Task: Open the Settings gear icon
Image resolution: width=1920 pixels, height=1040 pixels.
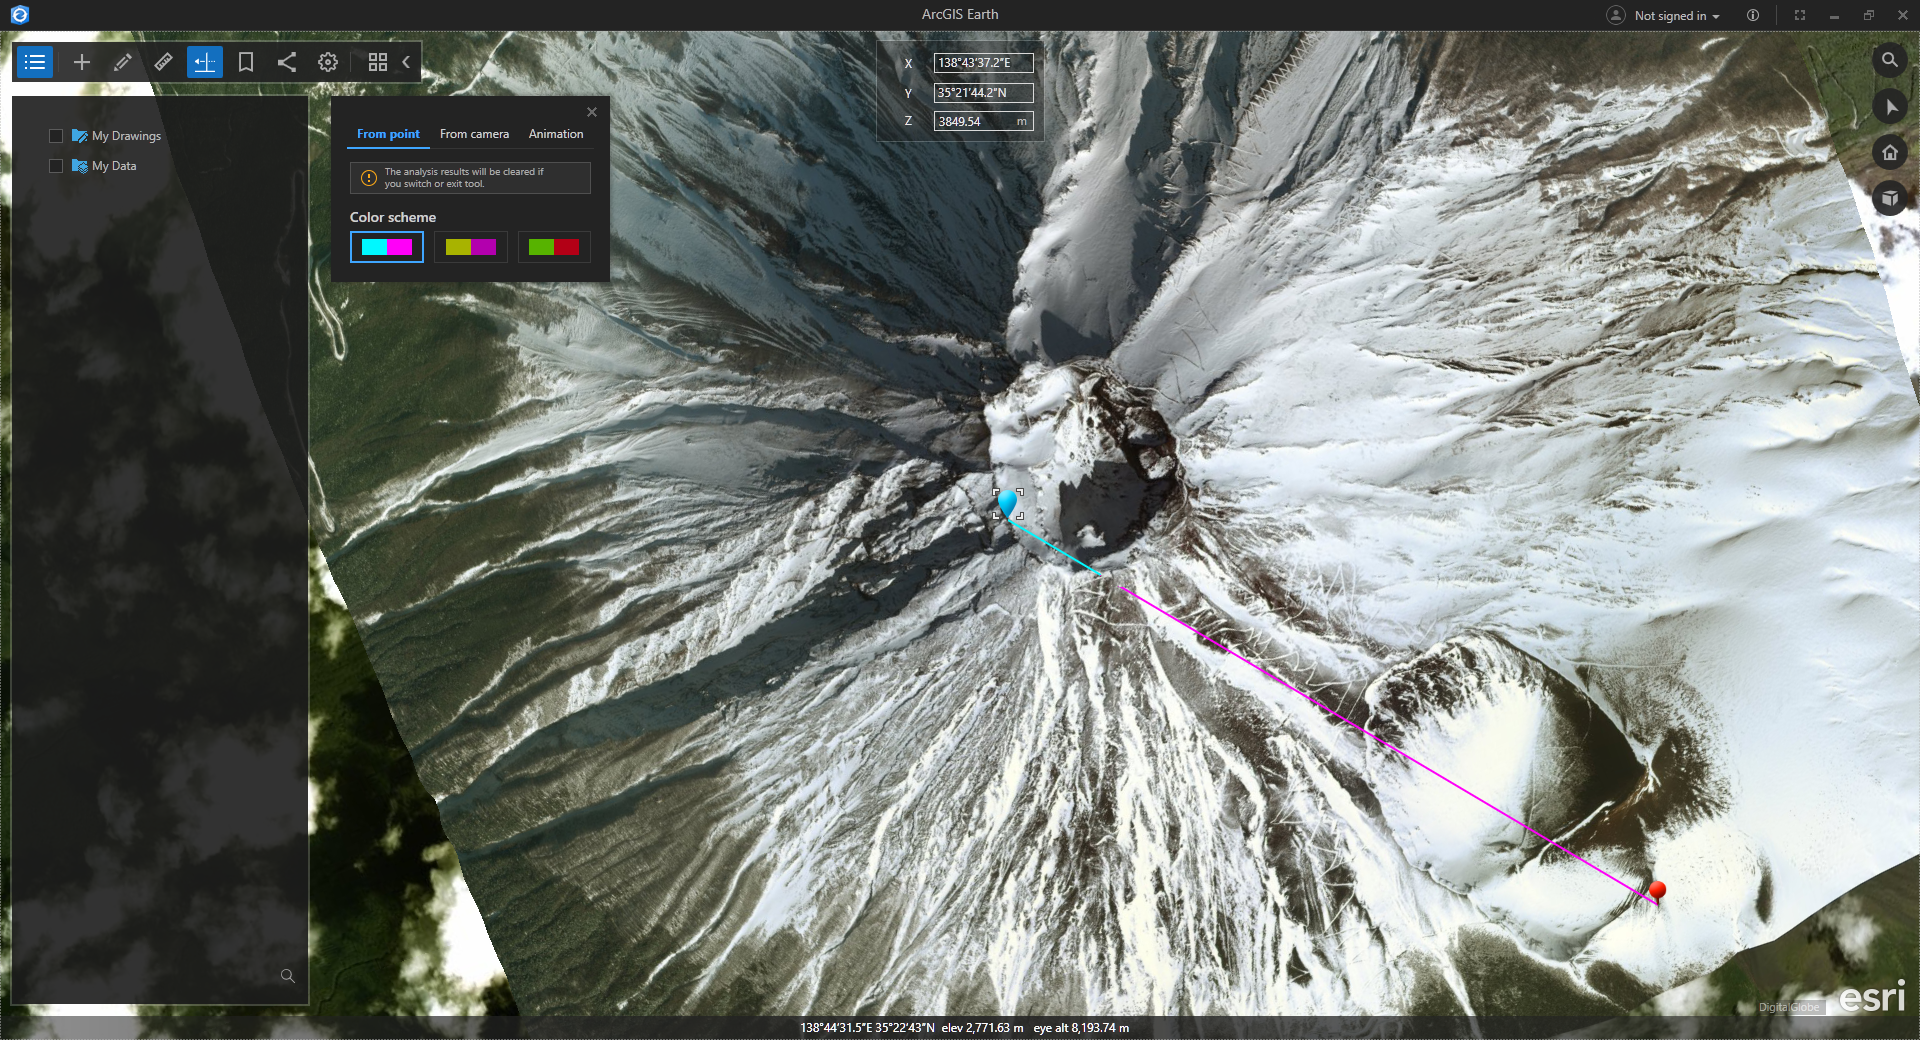Action: (x=328, y=62)
